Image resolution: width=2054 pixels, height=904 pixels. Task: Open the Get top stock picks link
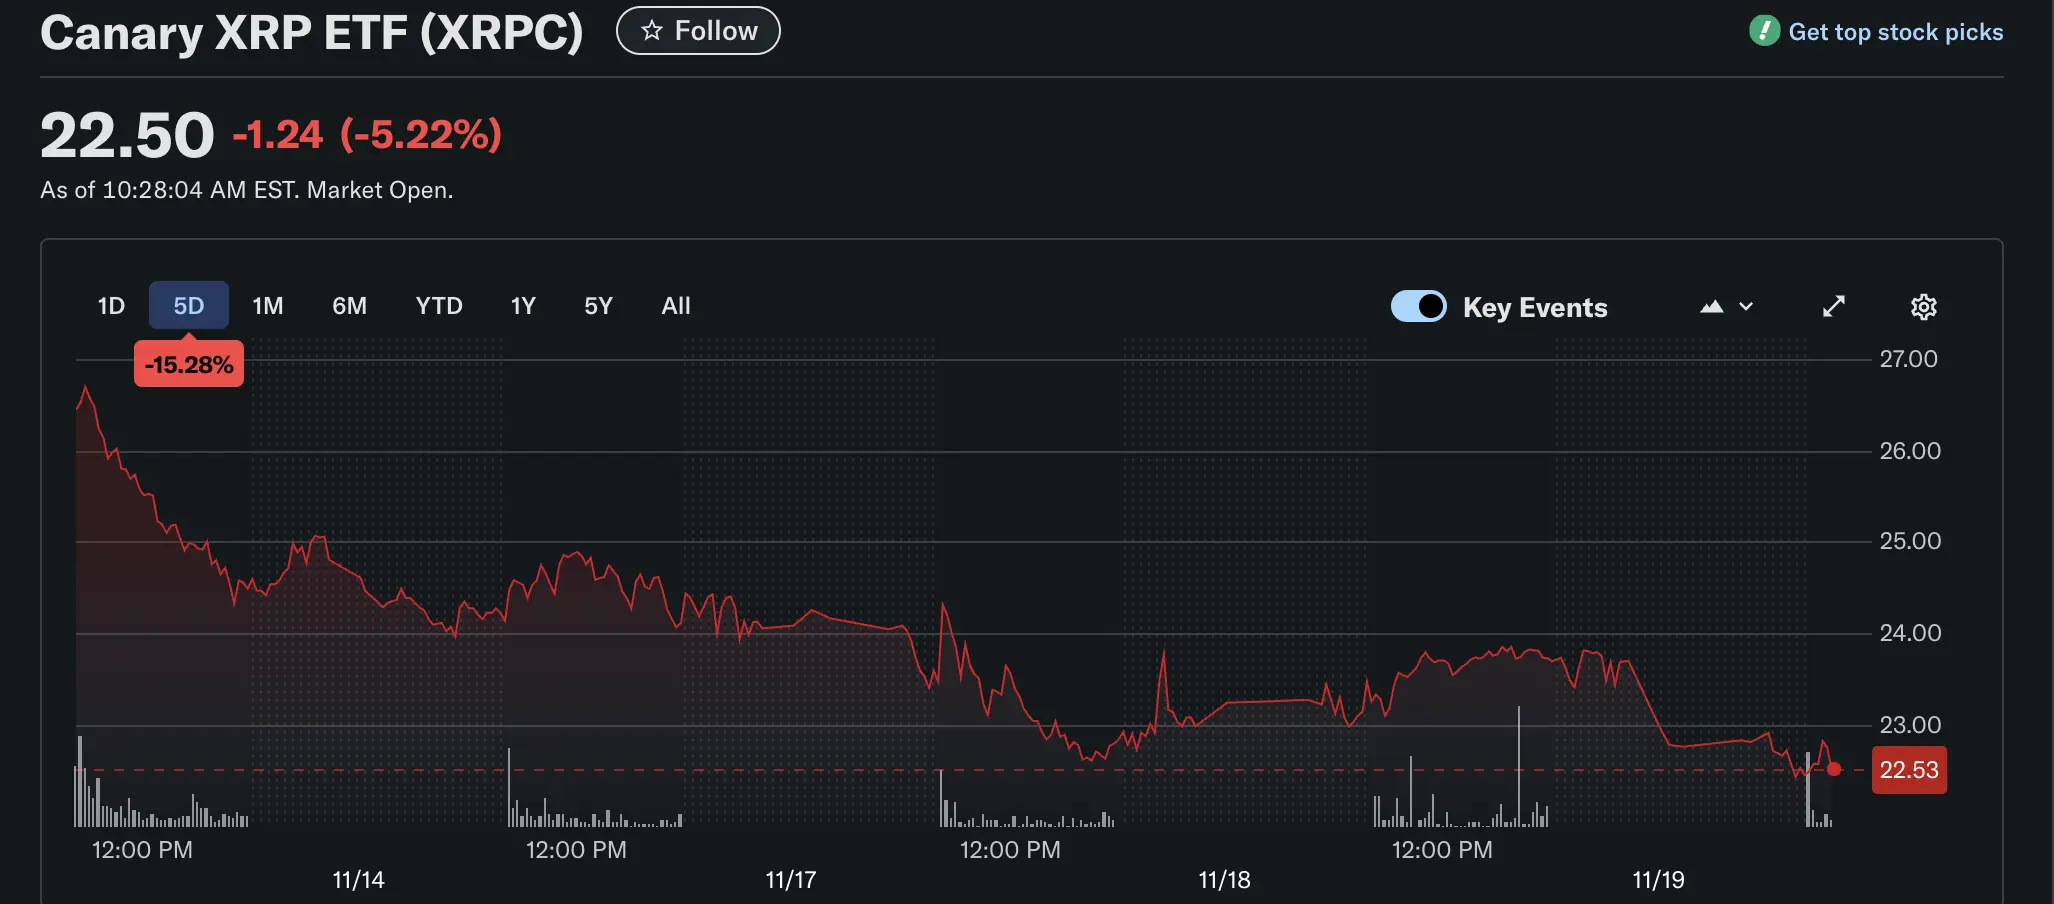(x=1895, y=31)
